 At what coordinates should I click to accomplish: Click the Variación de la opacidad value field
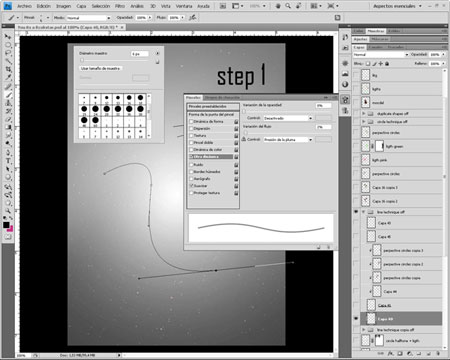click(x=323, y=105)
